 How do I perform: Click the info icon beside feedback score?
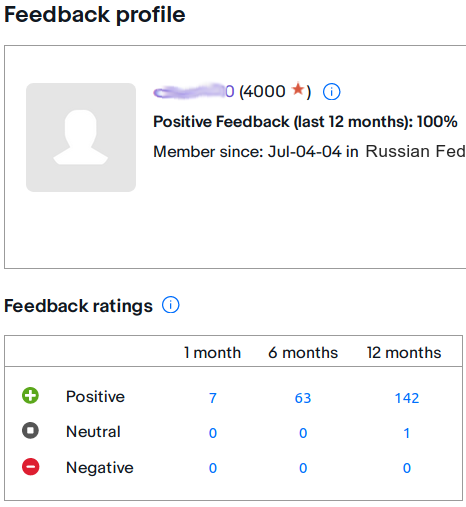pos(331,92)
